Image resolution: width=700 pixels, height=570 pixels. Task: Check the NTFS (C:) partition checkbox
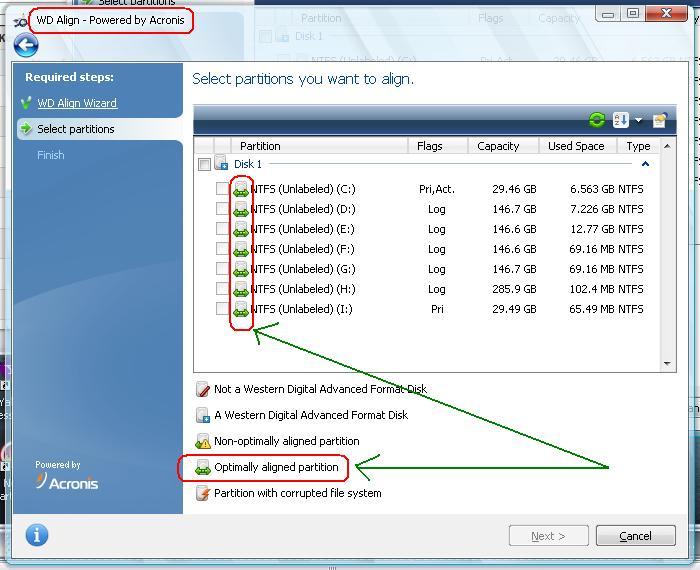[x=222, y=188]
